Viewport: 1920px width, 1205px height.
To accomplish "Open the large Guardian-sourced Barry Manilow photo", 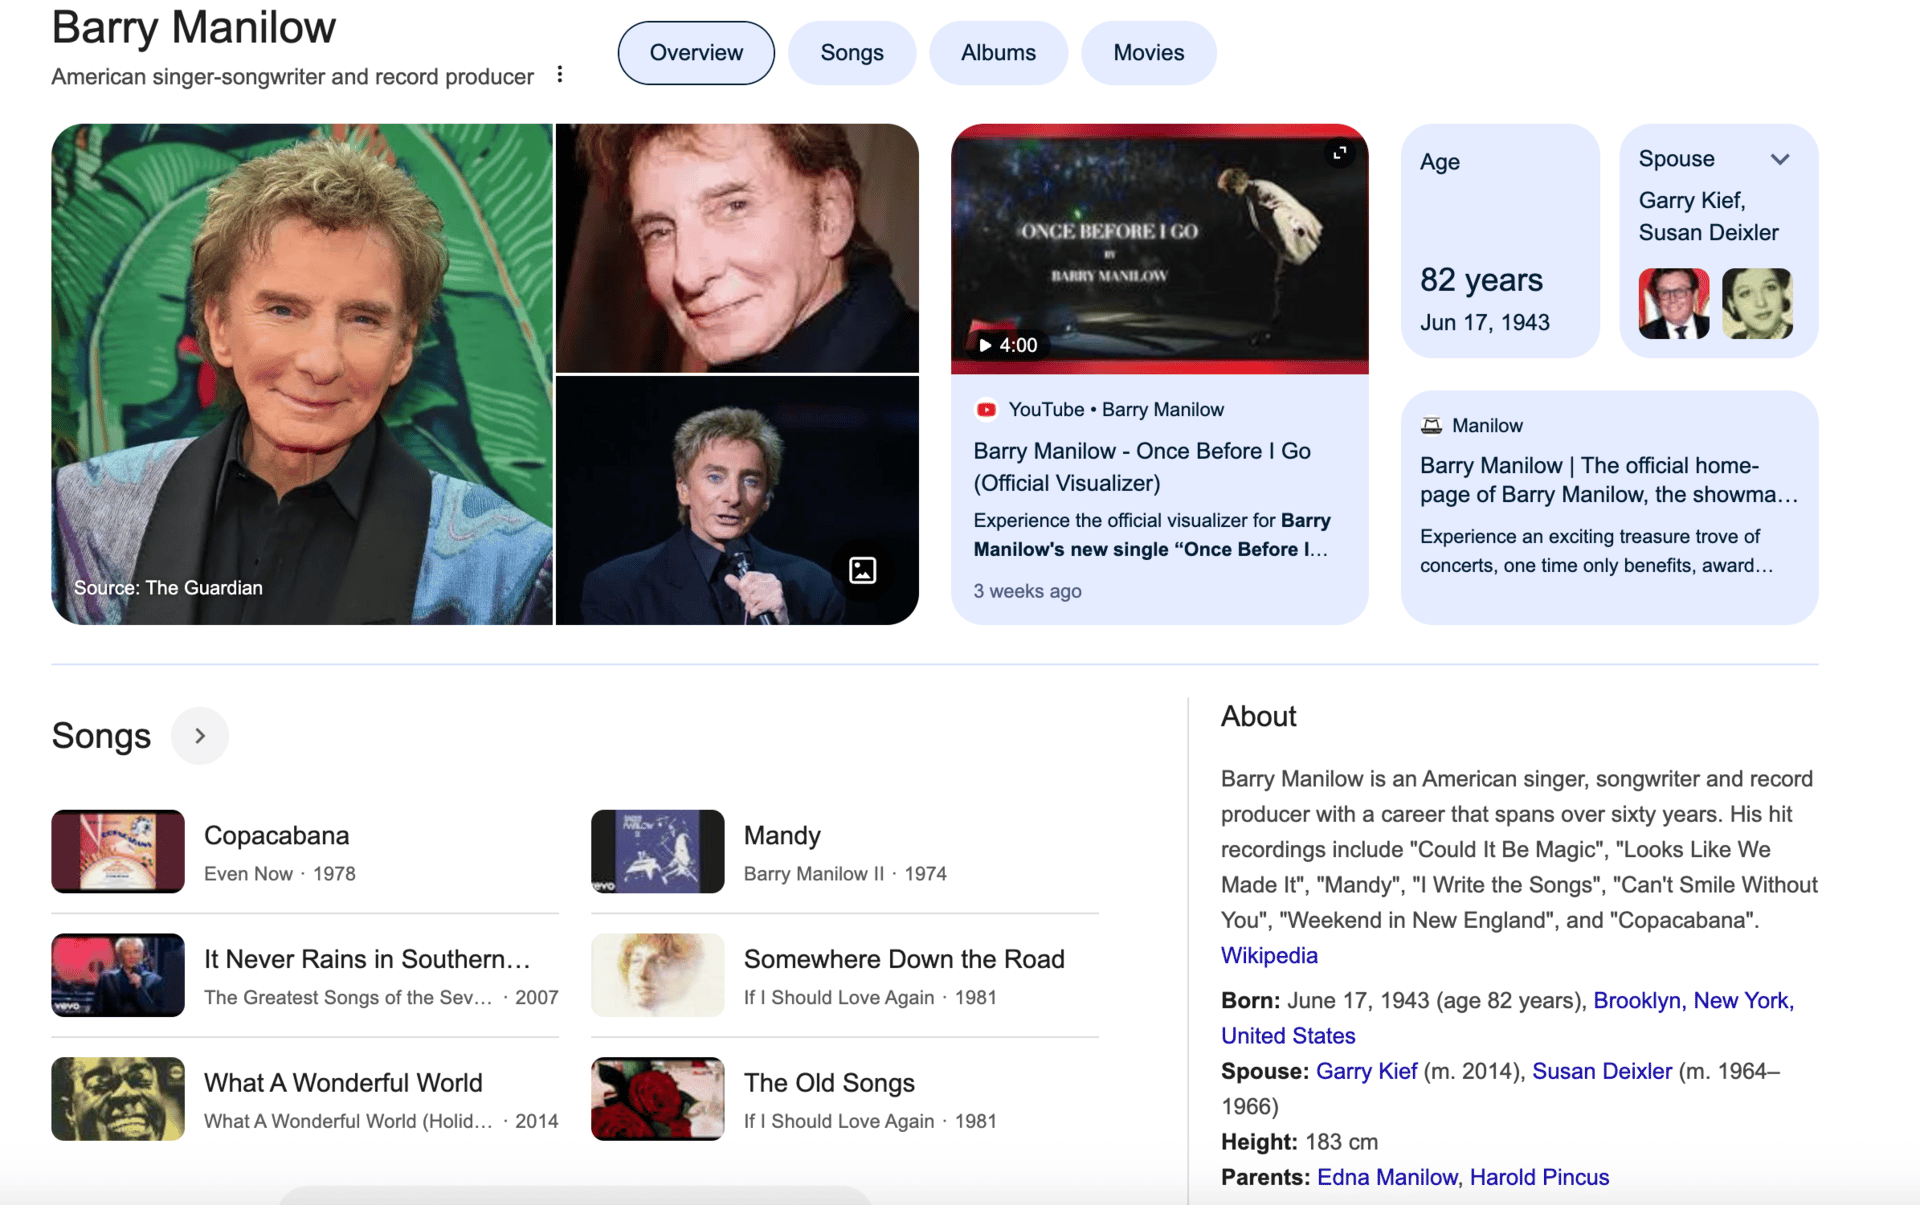I will 301,374.
